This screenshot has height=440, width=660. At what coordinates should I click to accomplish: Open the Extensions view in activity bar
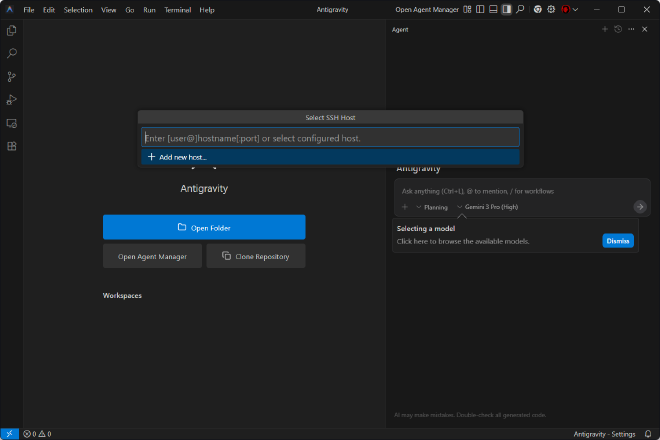click(12, 146)
